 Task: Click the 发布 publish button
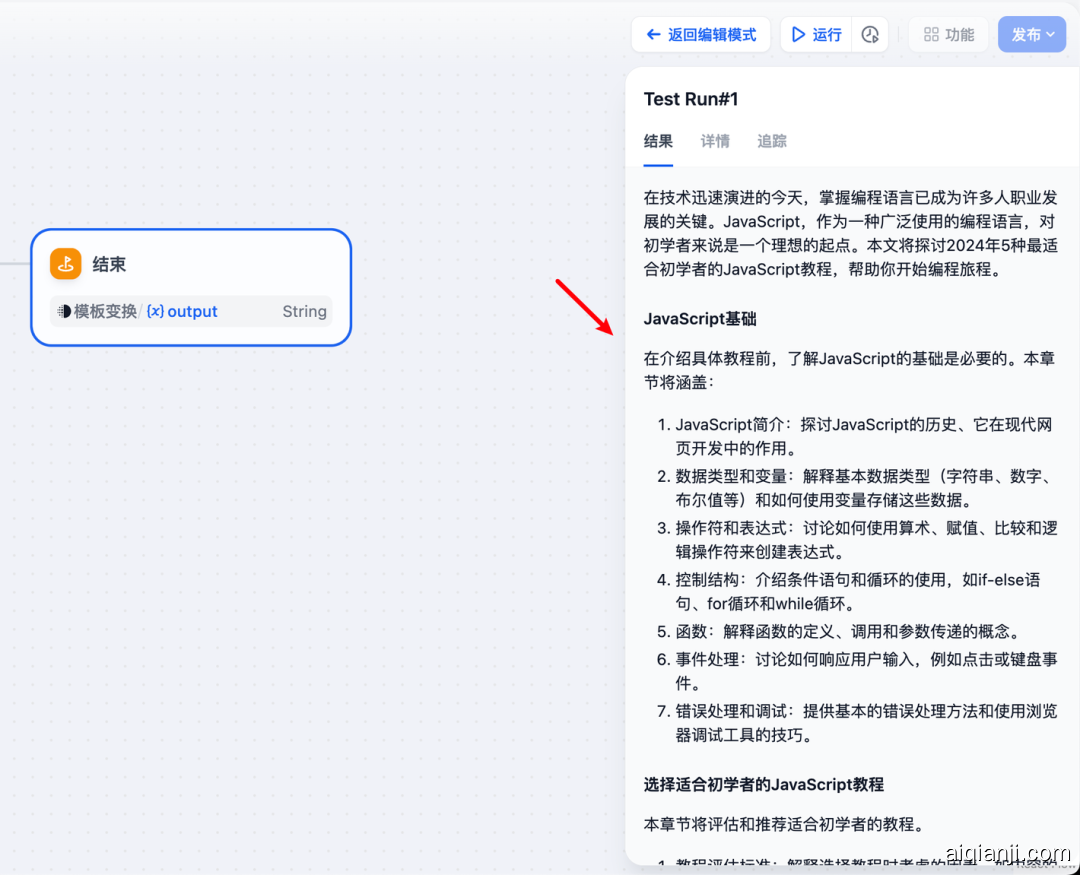point(1026,35)
